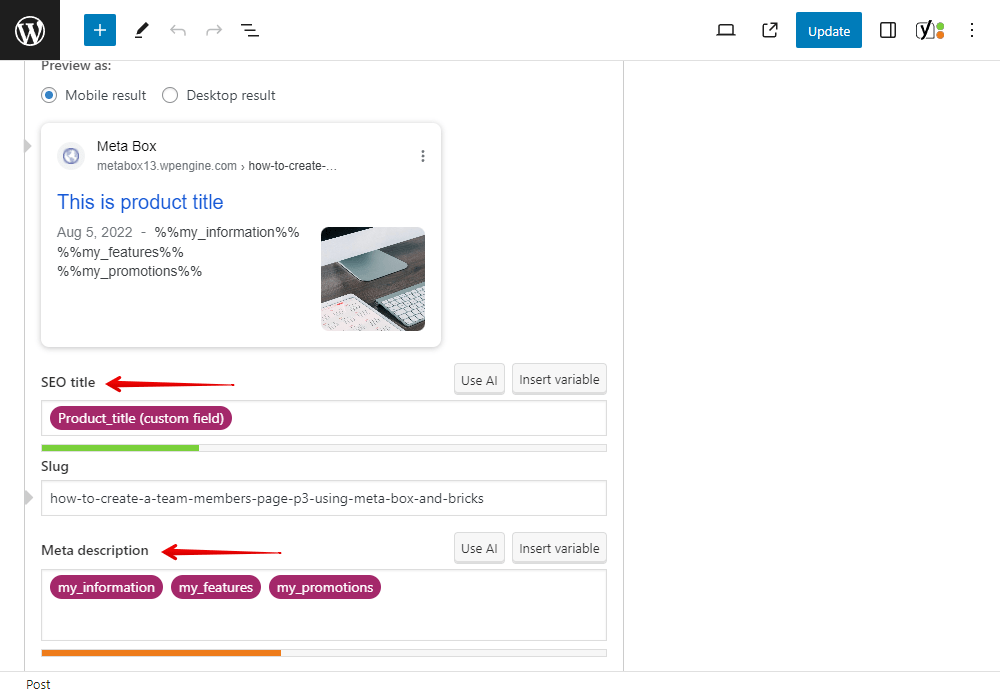Open the Options three-dot menu

[x=972, y=30]
